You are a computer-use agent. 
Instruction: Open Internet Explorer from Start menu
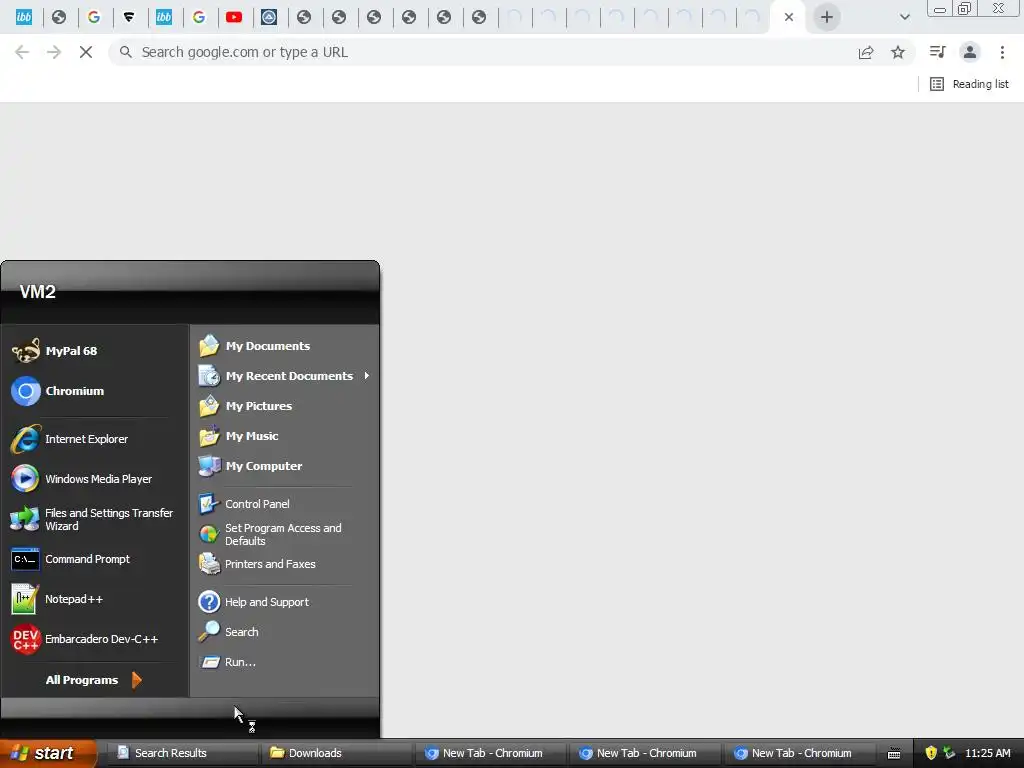[94, 440]
